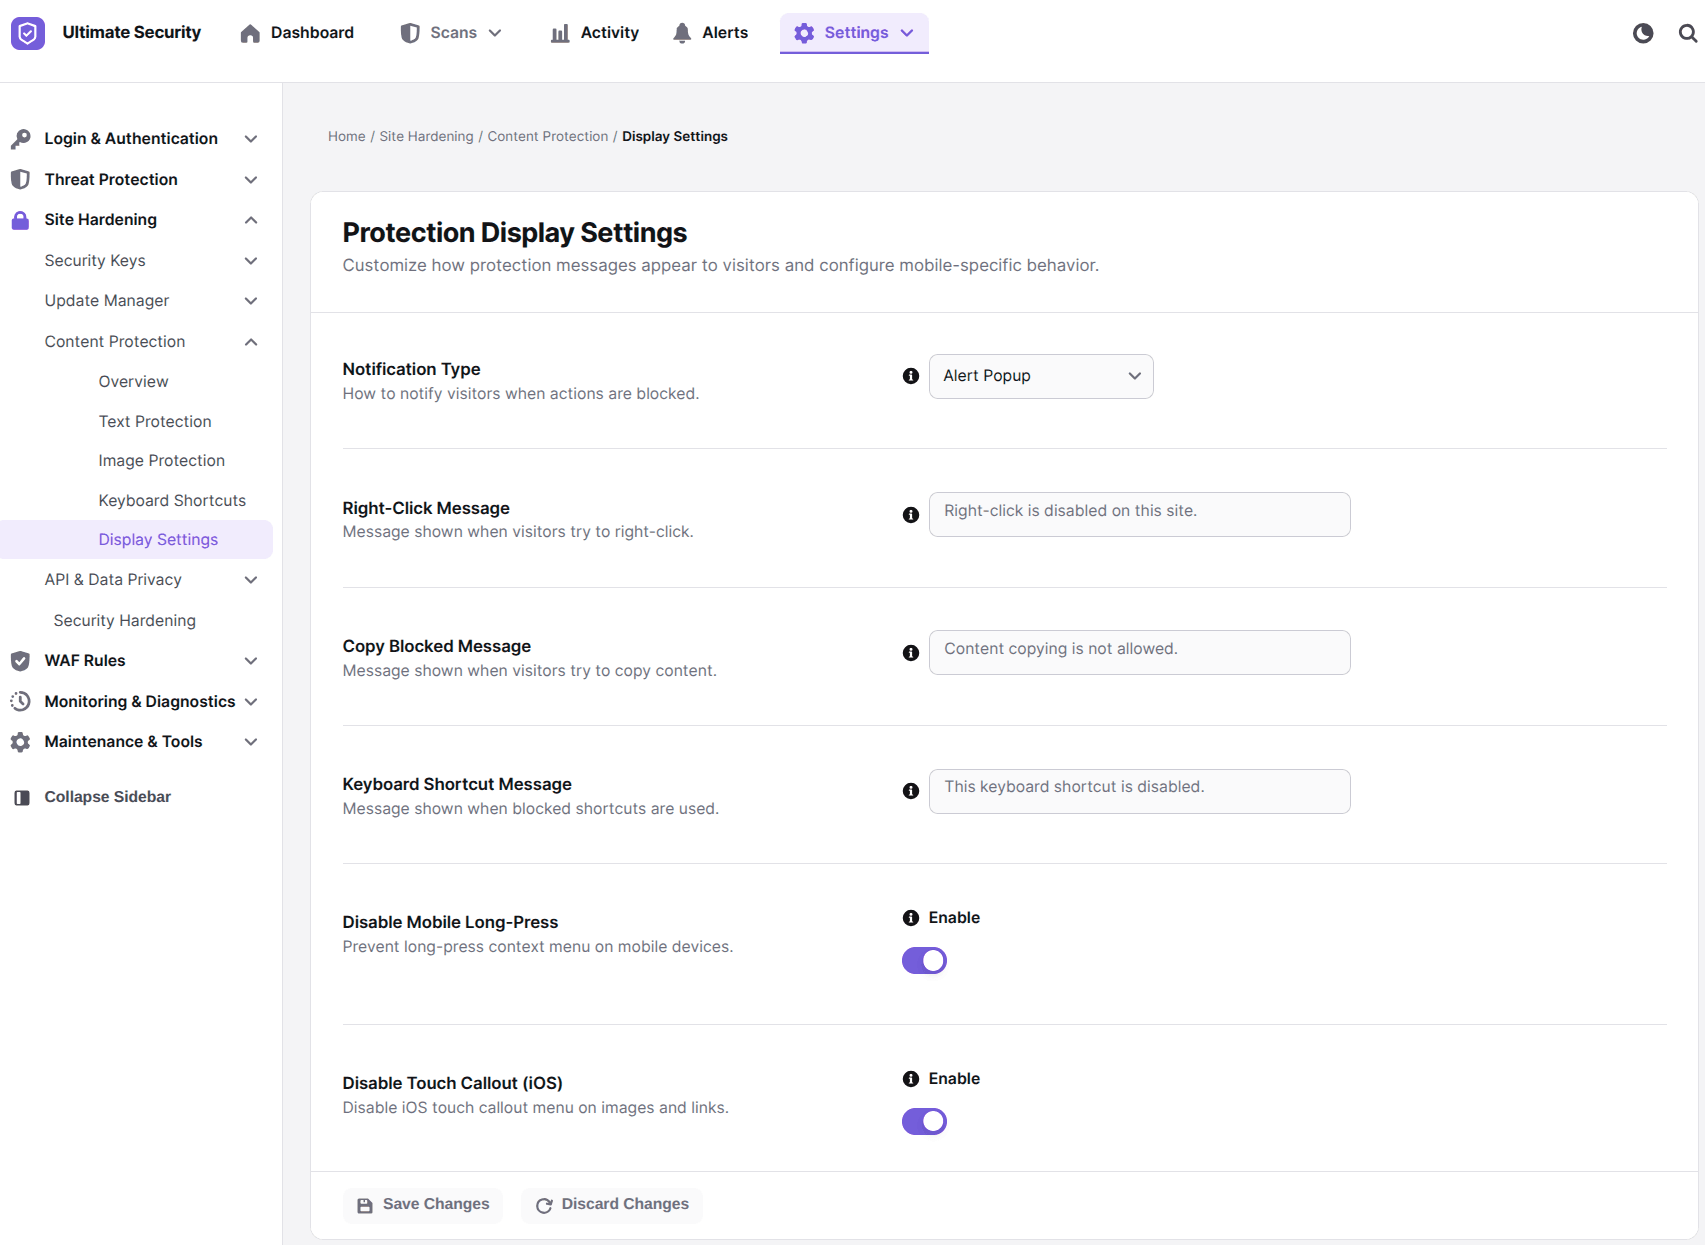Image resolution: width=1705 pixels, height=1245 pixels.
Task: Toggle Disable Mobile Long-Press switch
Action: 924,961
